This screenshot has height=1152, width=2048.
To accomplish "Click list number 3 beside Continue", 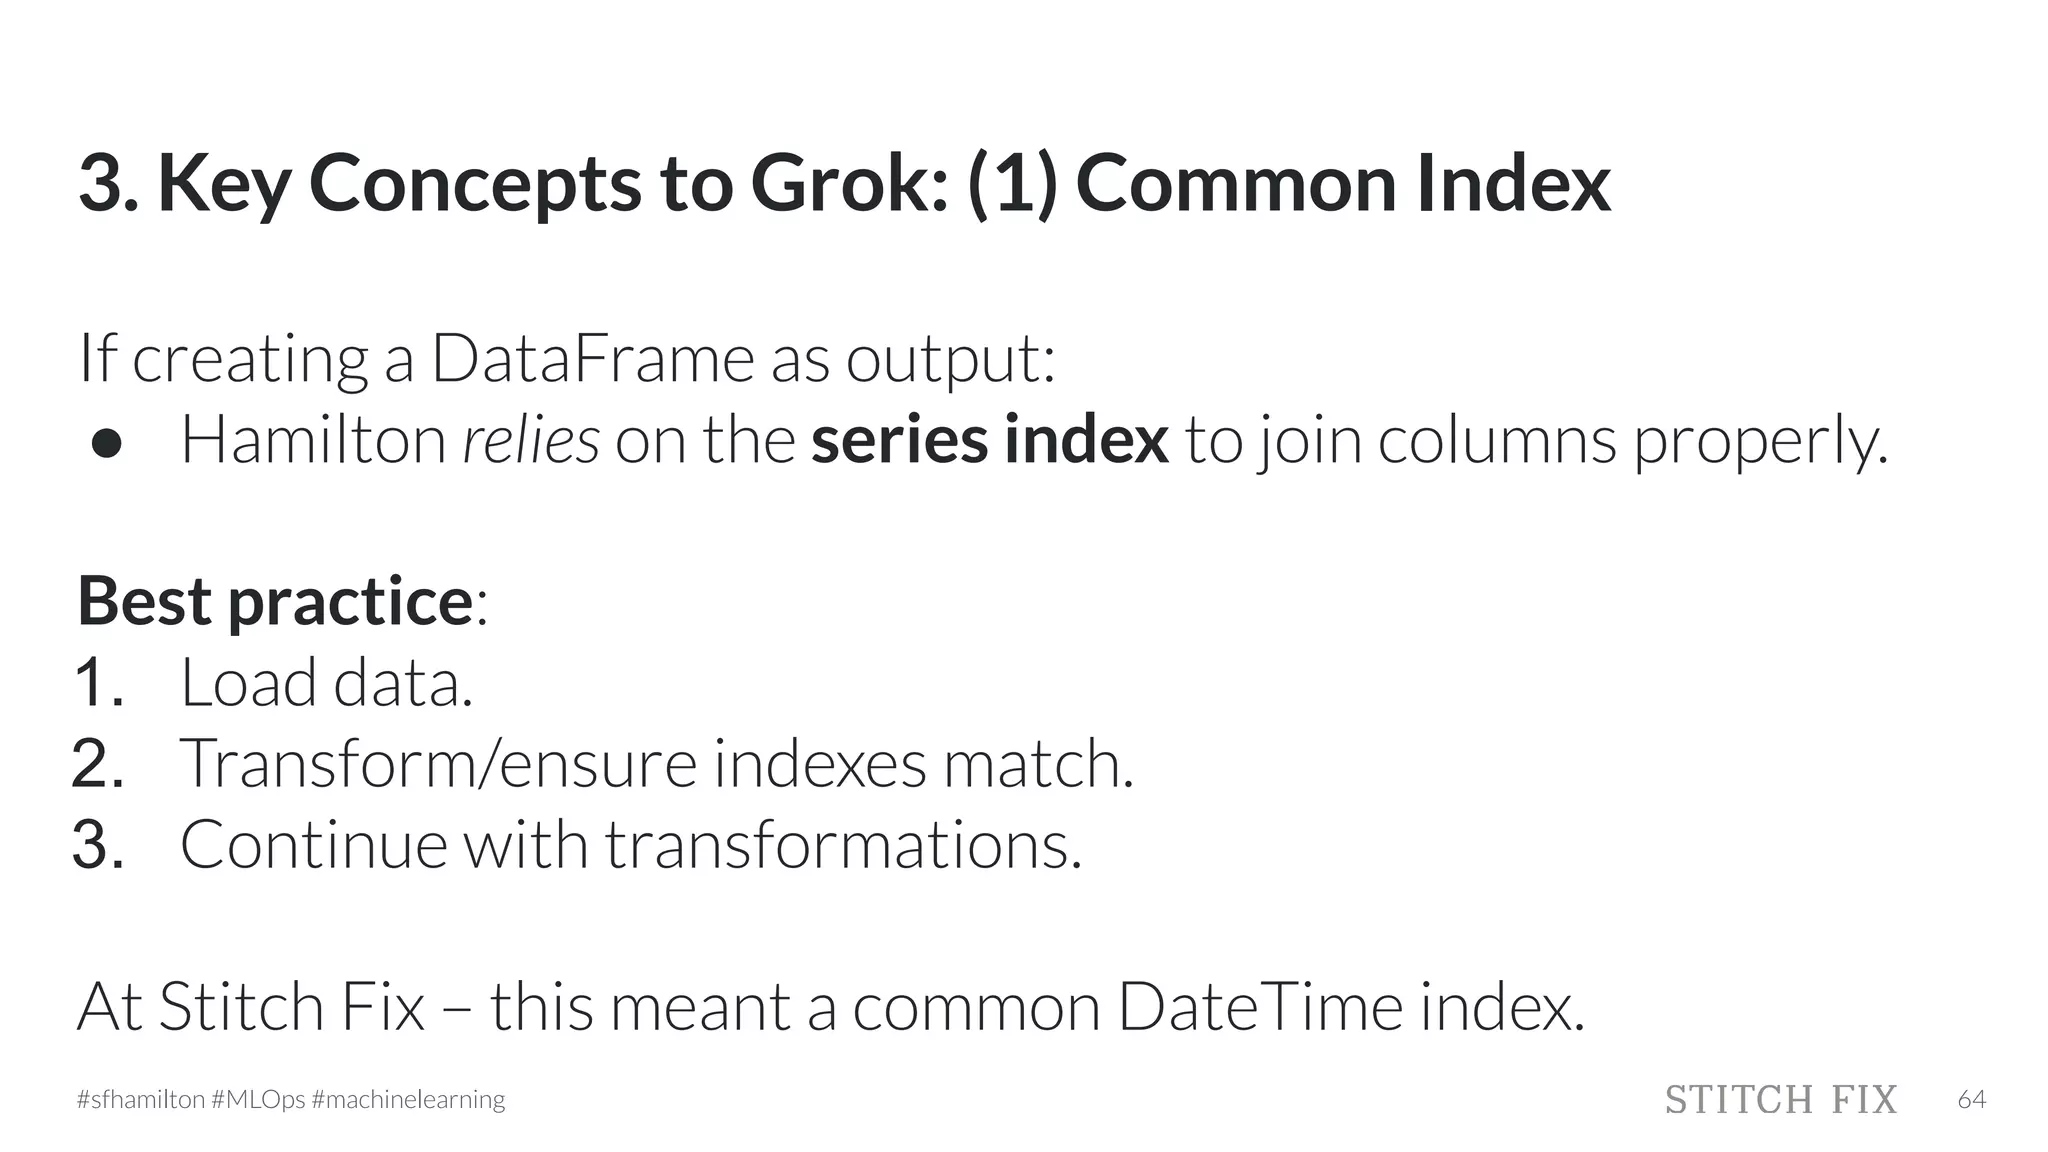I will 98,845.
